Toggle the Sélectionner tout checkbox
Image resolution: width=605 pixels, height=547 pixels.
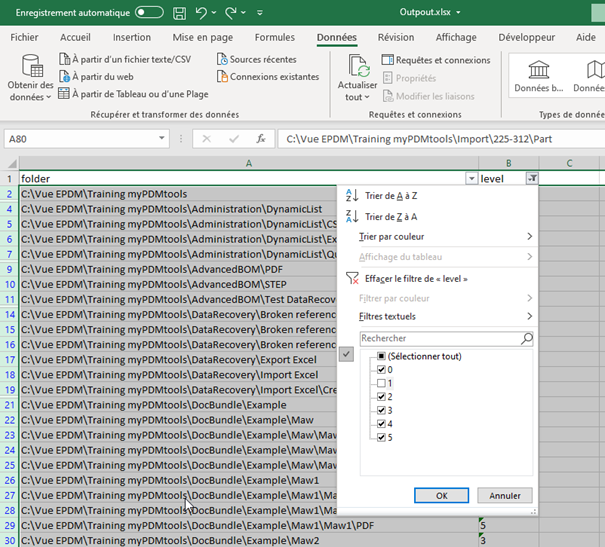382,356
